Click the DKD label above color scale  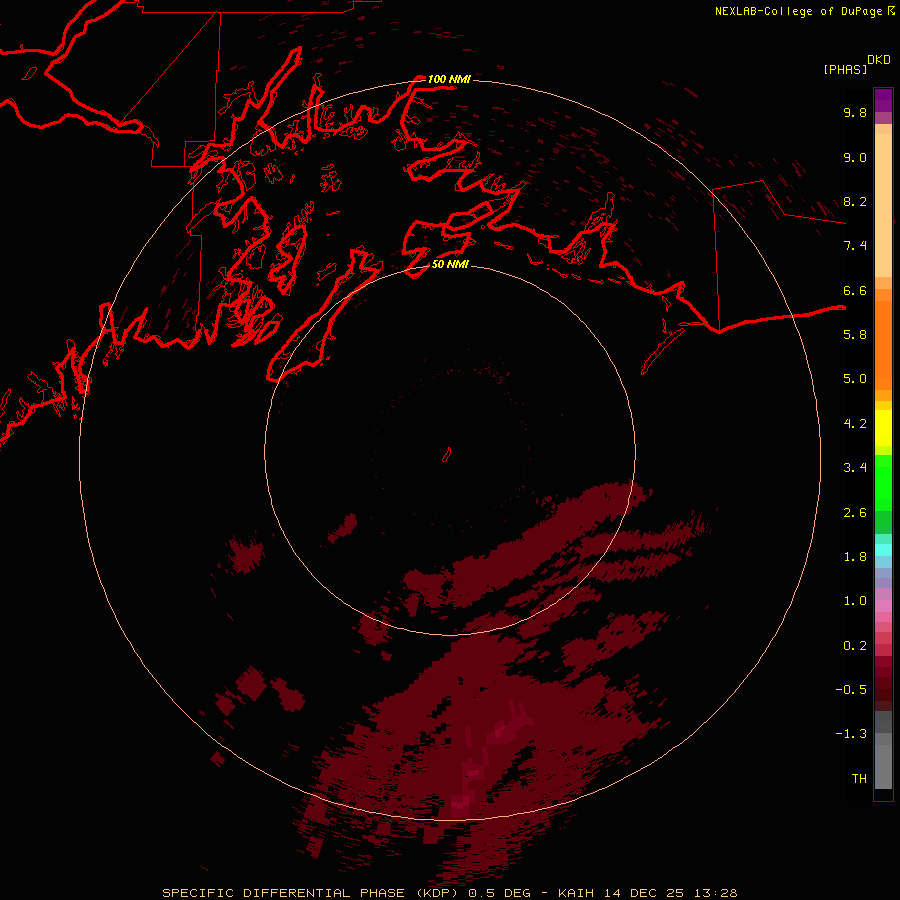pyautogui.click(x=879, y=60)
